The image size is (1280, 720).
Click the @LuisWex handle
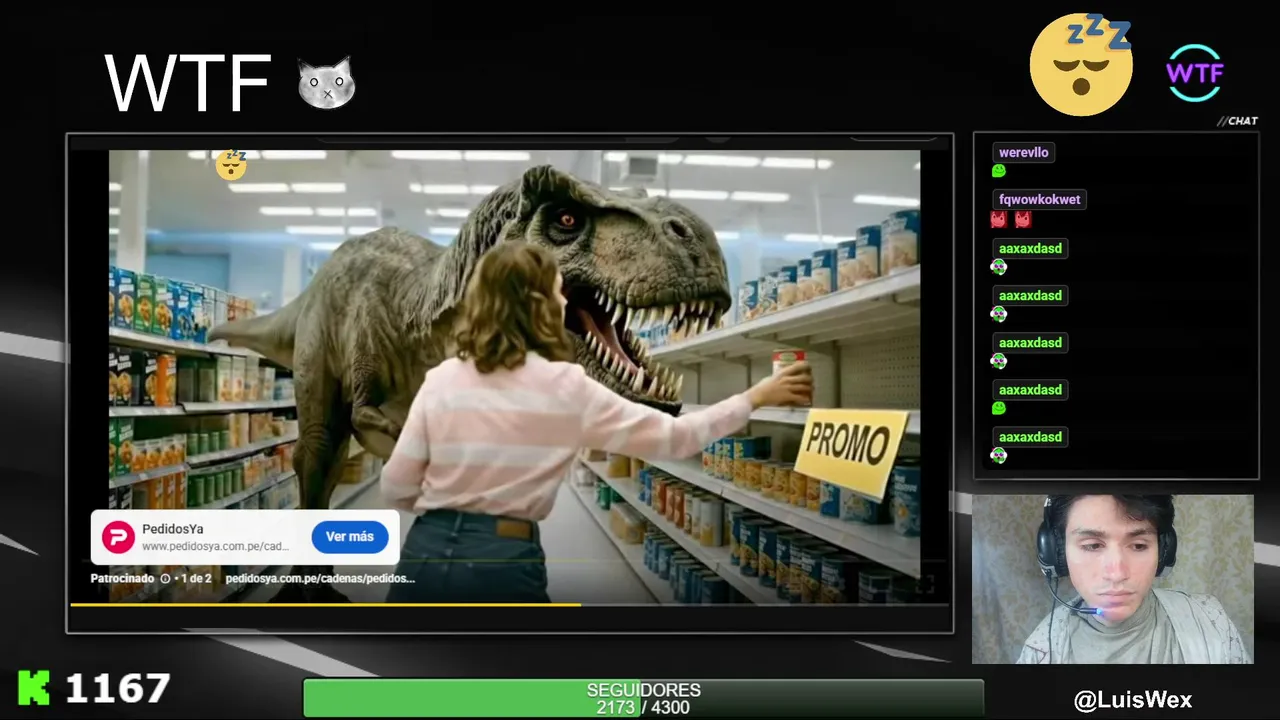coord(1132,701)
